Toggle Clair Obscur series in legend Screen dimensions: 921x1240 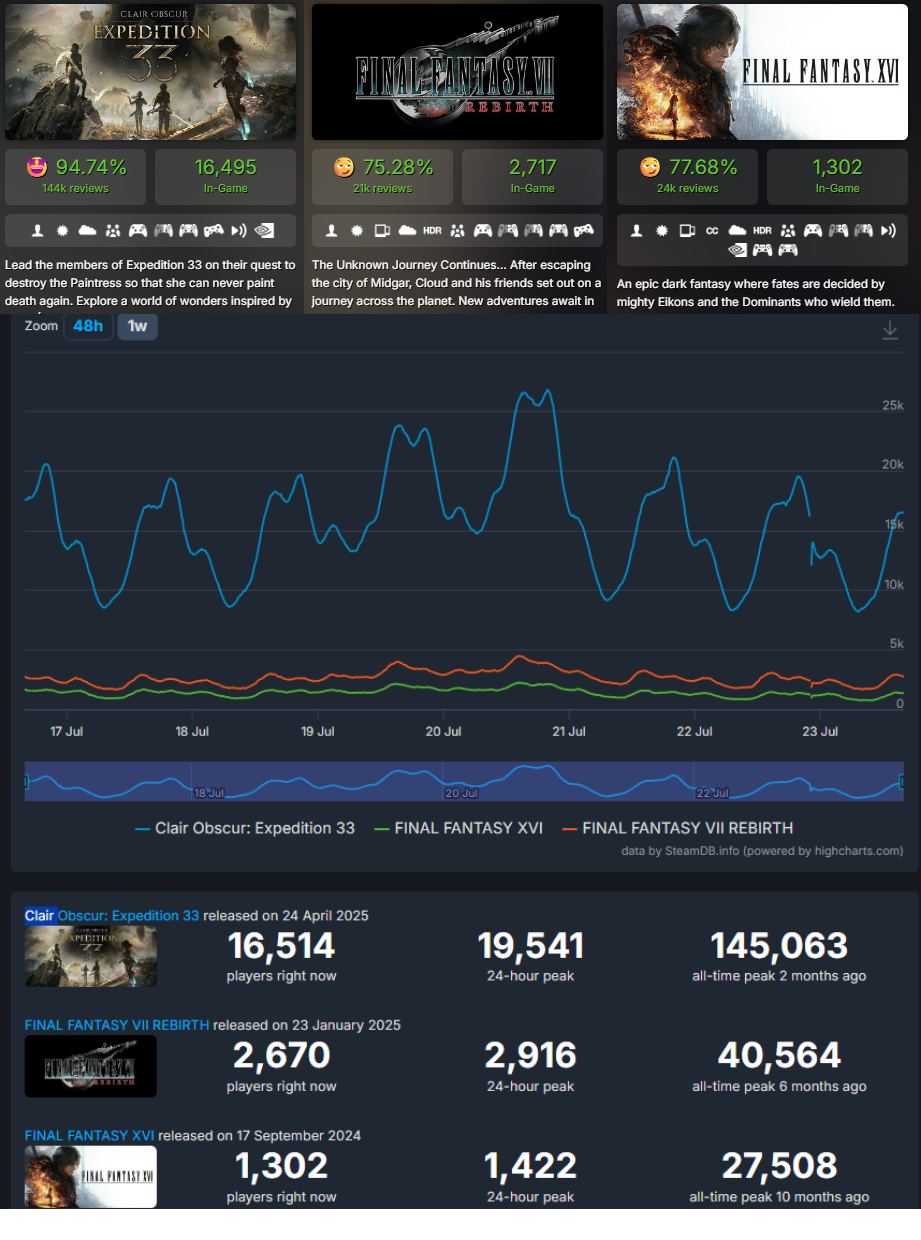pyautogui.click(x=244, y=828)
